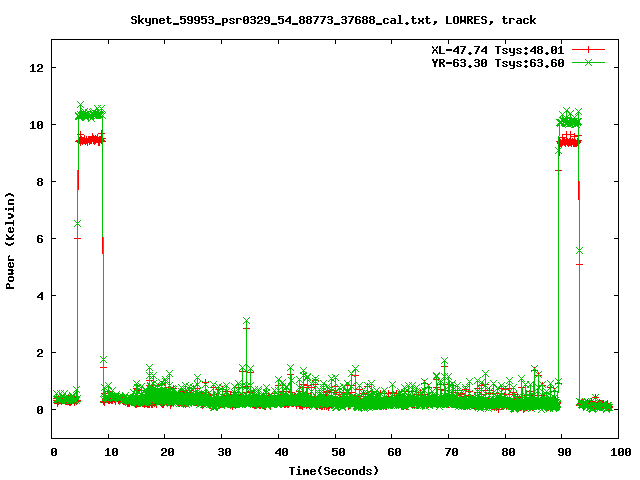Click x-axis tick label 100
The image size is (640, 480).
click(x=621, y=452)
